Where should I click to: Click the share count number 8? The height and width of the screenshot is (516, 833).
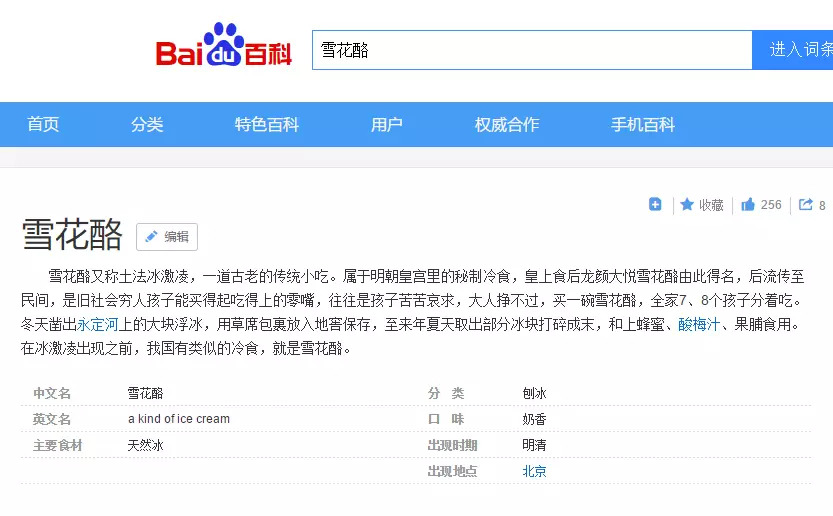[x=822, y=206]
